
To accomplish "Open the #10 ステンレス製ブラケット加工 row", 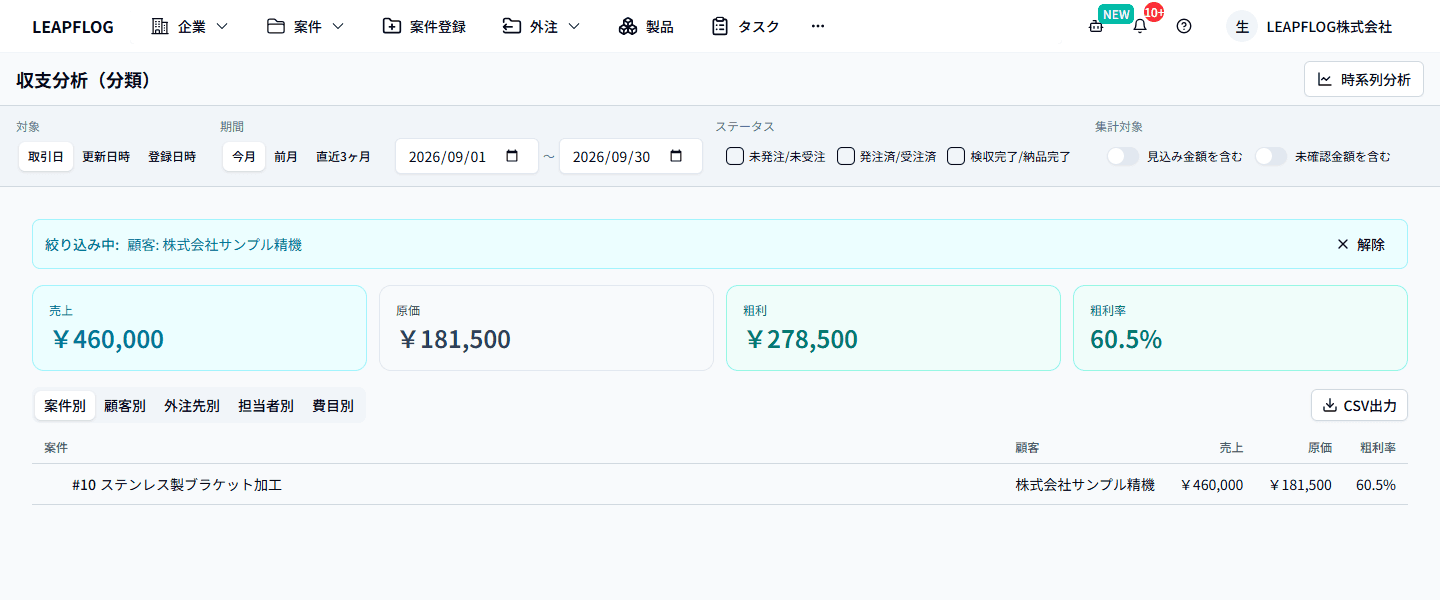I will pos(720,485).
